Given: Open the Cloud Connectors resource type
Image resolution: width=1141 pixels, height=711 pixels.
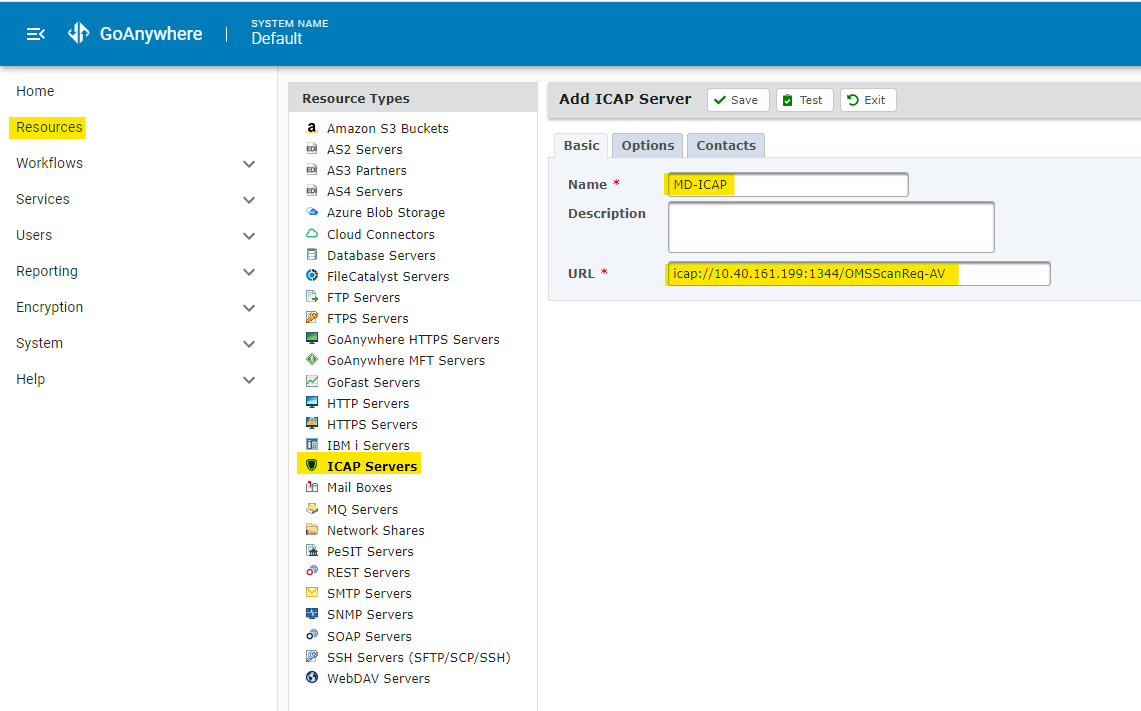Looking at the screenshot, I should point(381,234).
